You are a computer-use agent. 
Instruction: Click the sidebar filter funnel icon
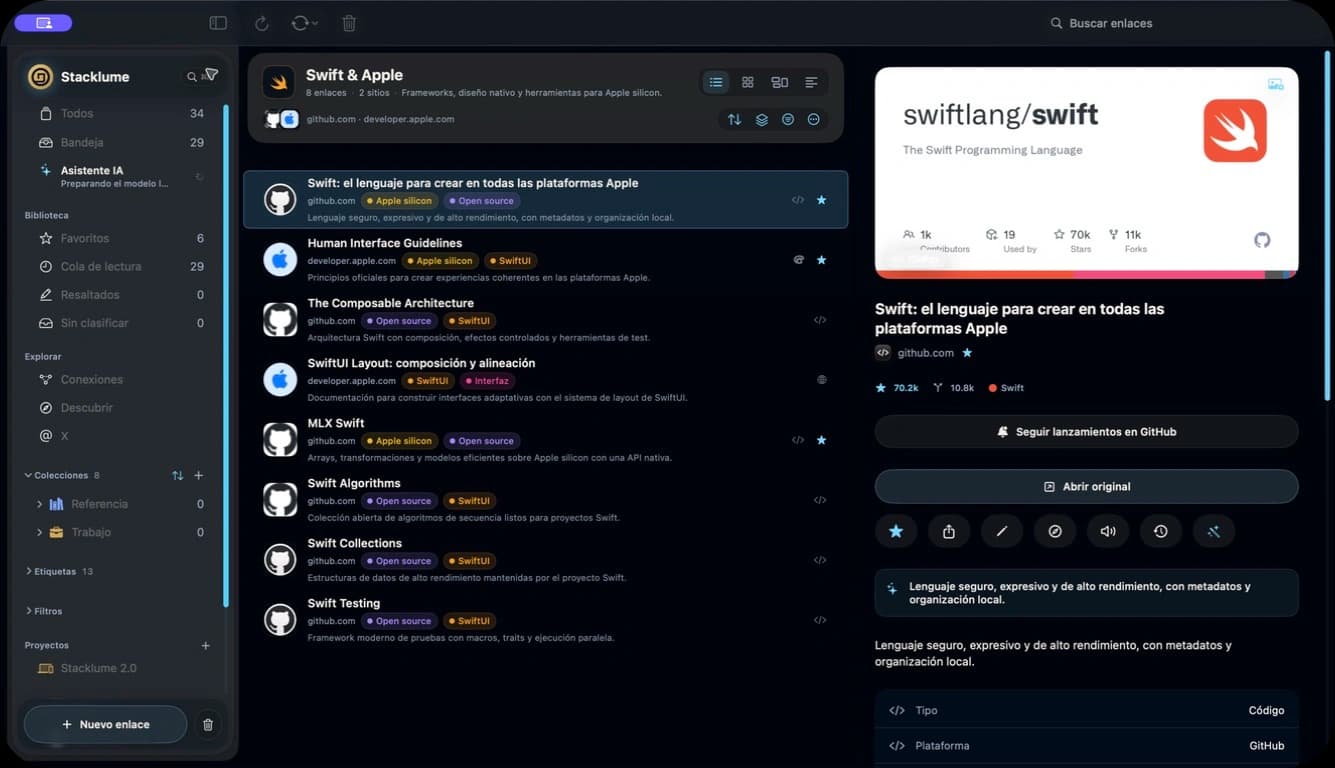(x=211, y=74)
